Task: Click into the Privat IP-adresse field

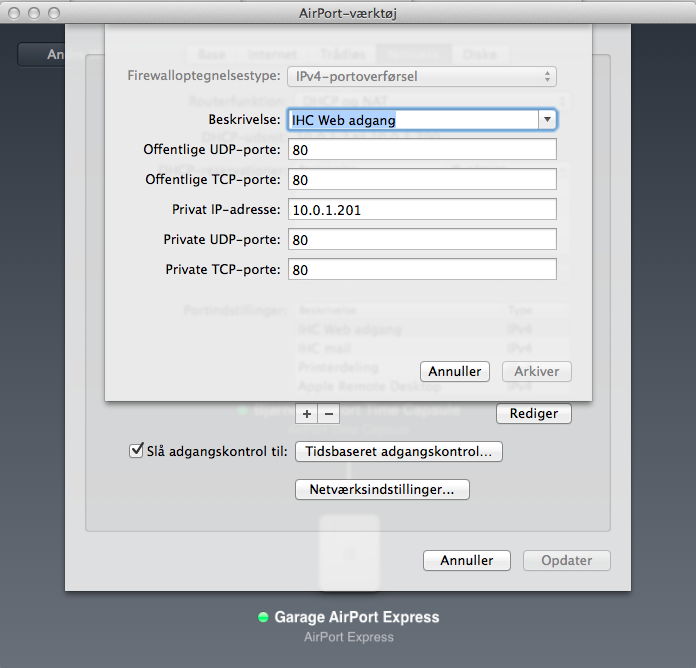Action: (421, 210)
